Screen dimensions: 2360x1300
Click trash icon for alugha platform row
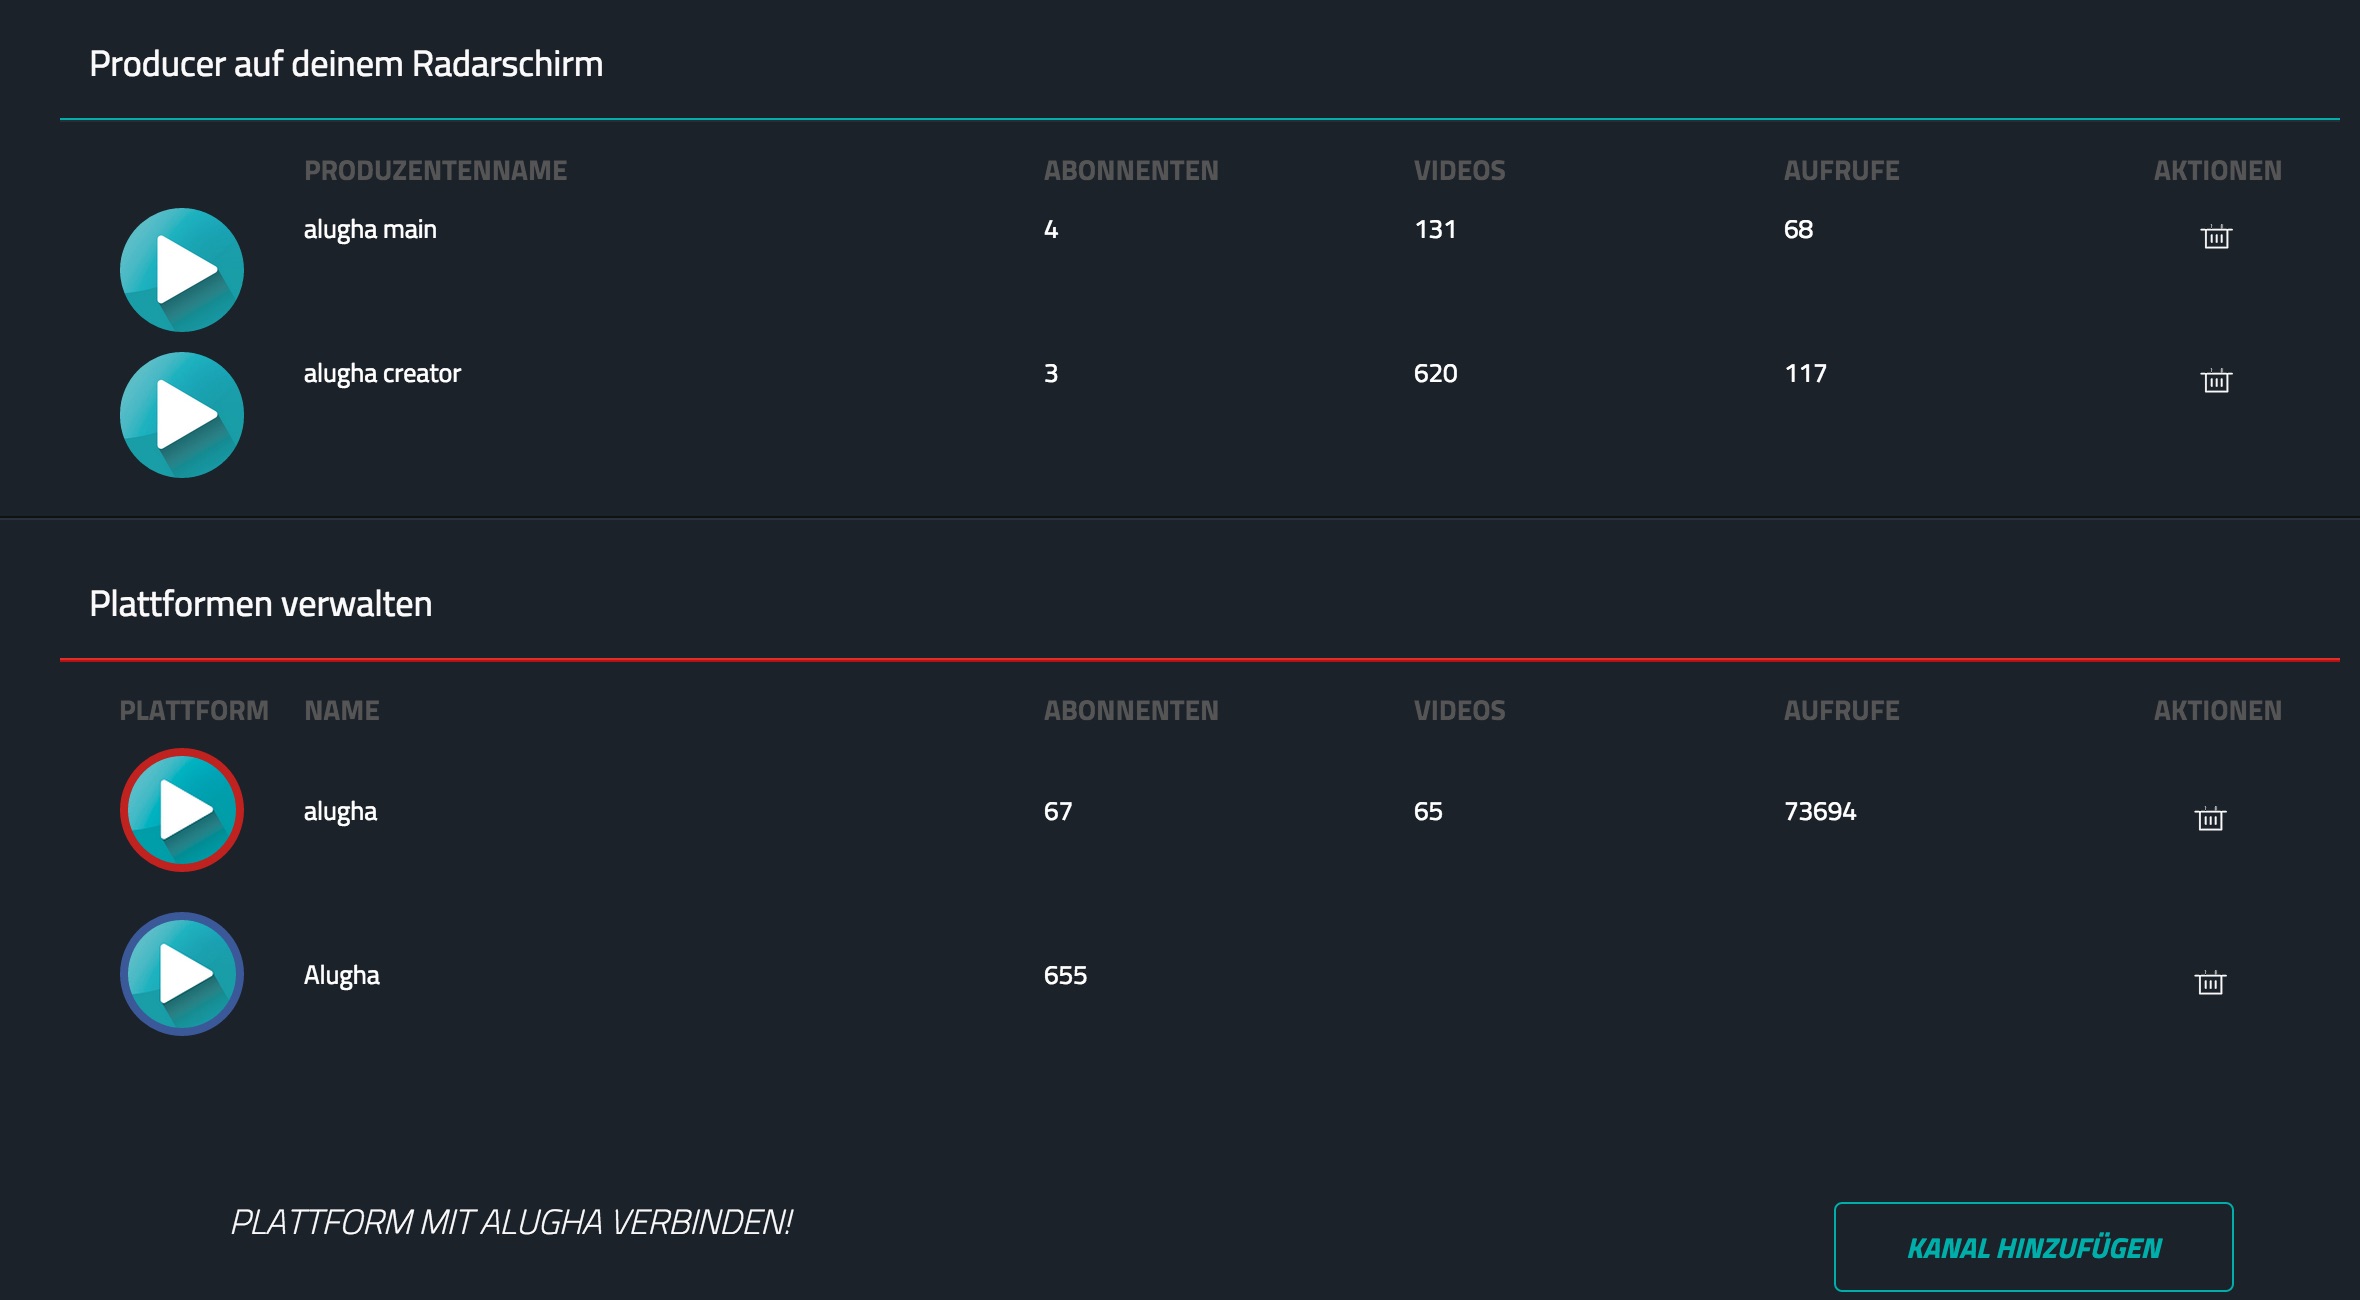pos(2210,818)
